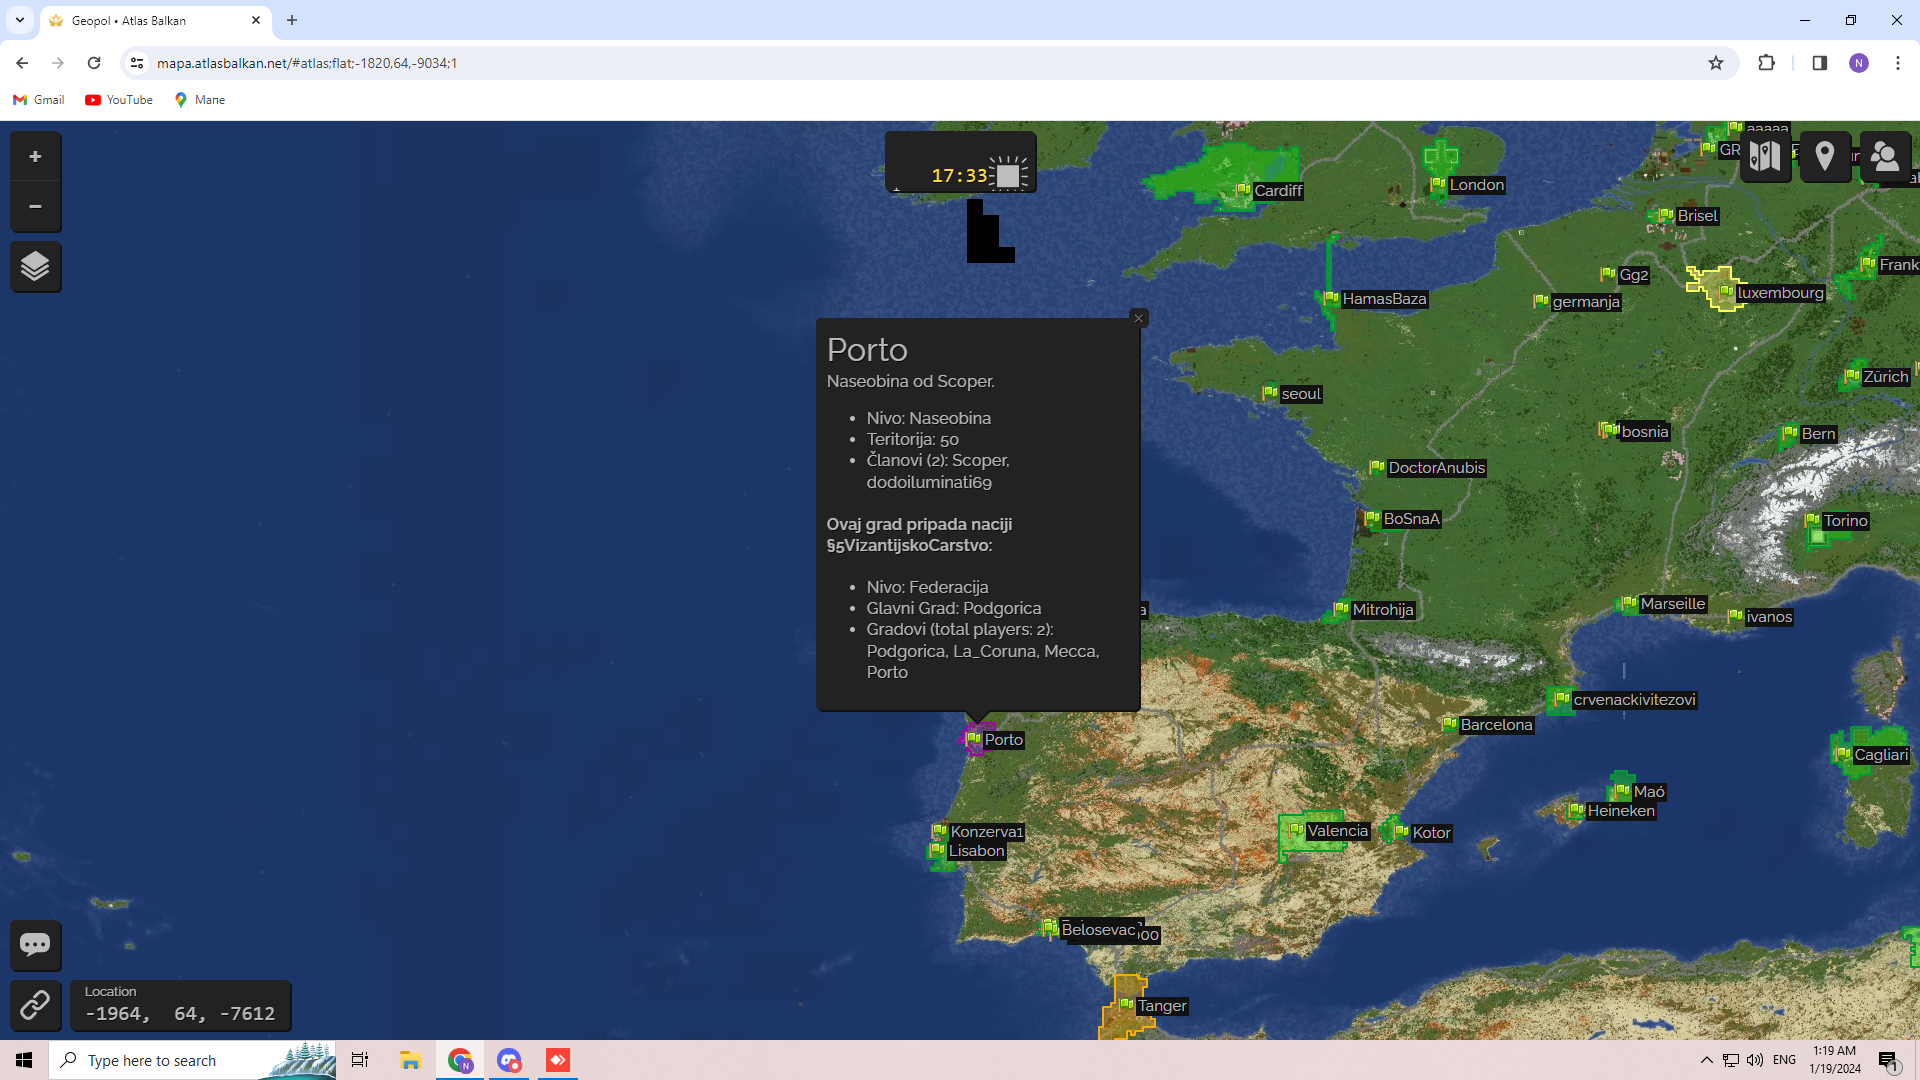The image size is (1920, 1080).
Task: Bookmark this page with star icon
Action: 1716,63
